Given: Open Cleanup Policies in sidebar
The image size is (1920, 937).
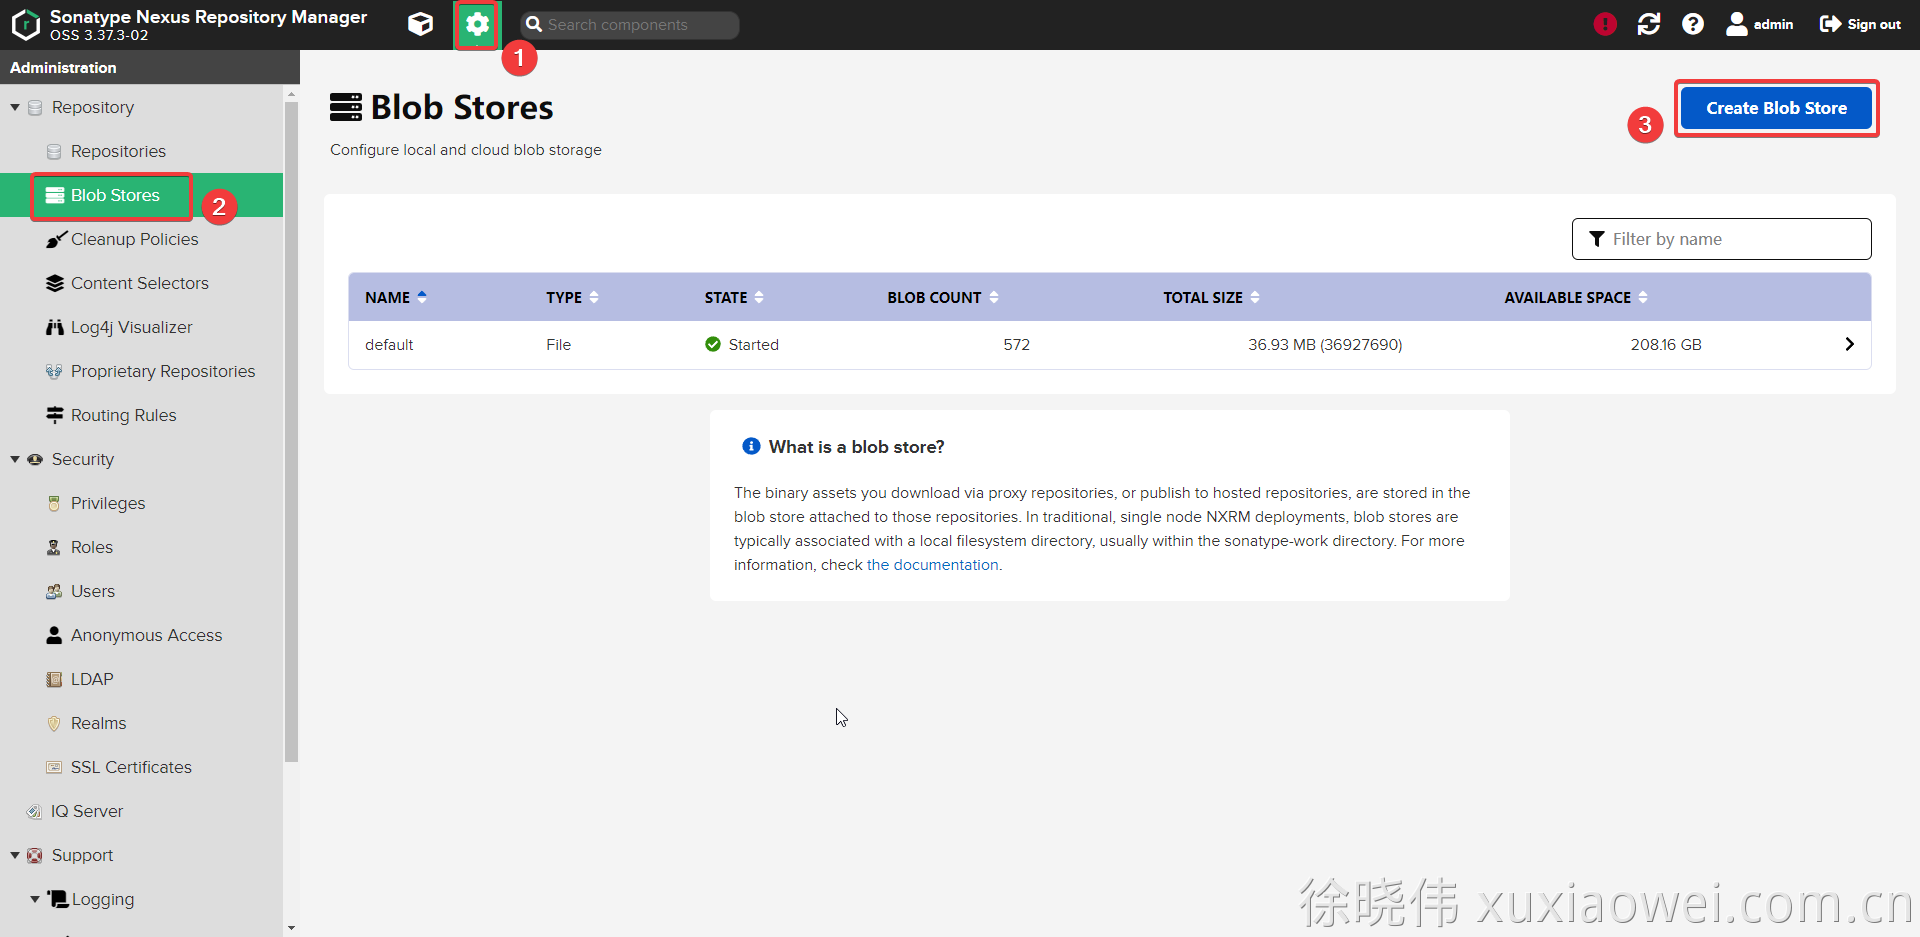Looking at the screenshot, I should click(134, 239).
